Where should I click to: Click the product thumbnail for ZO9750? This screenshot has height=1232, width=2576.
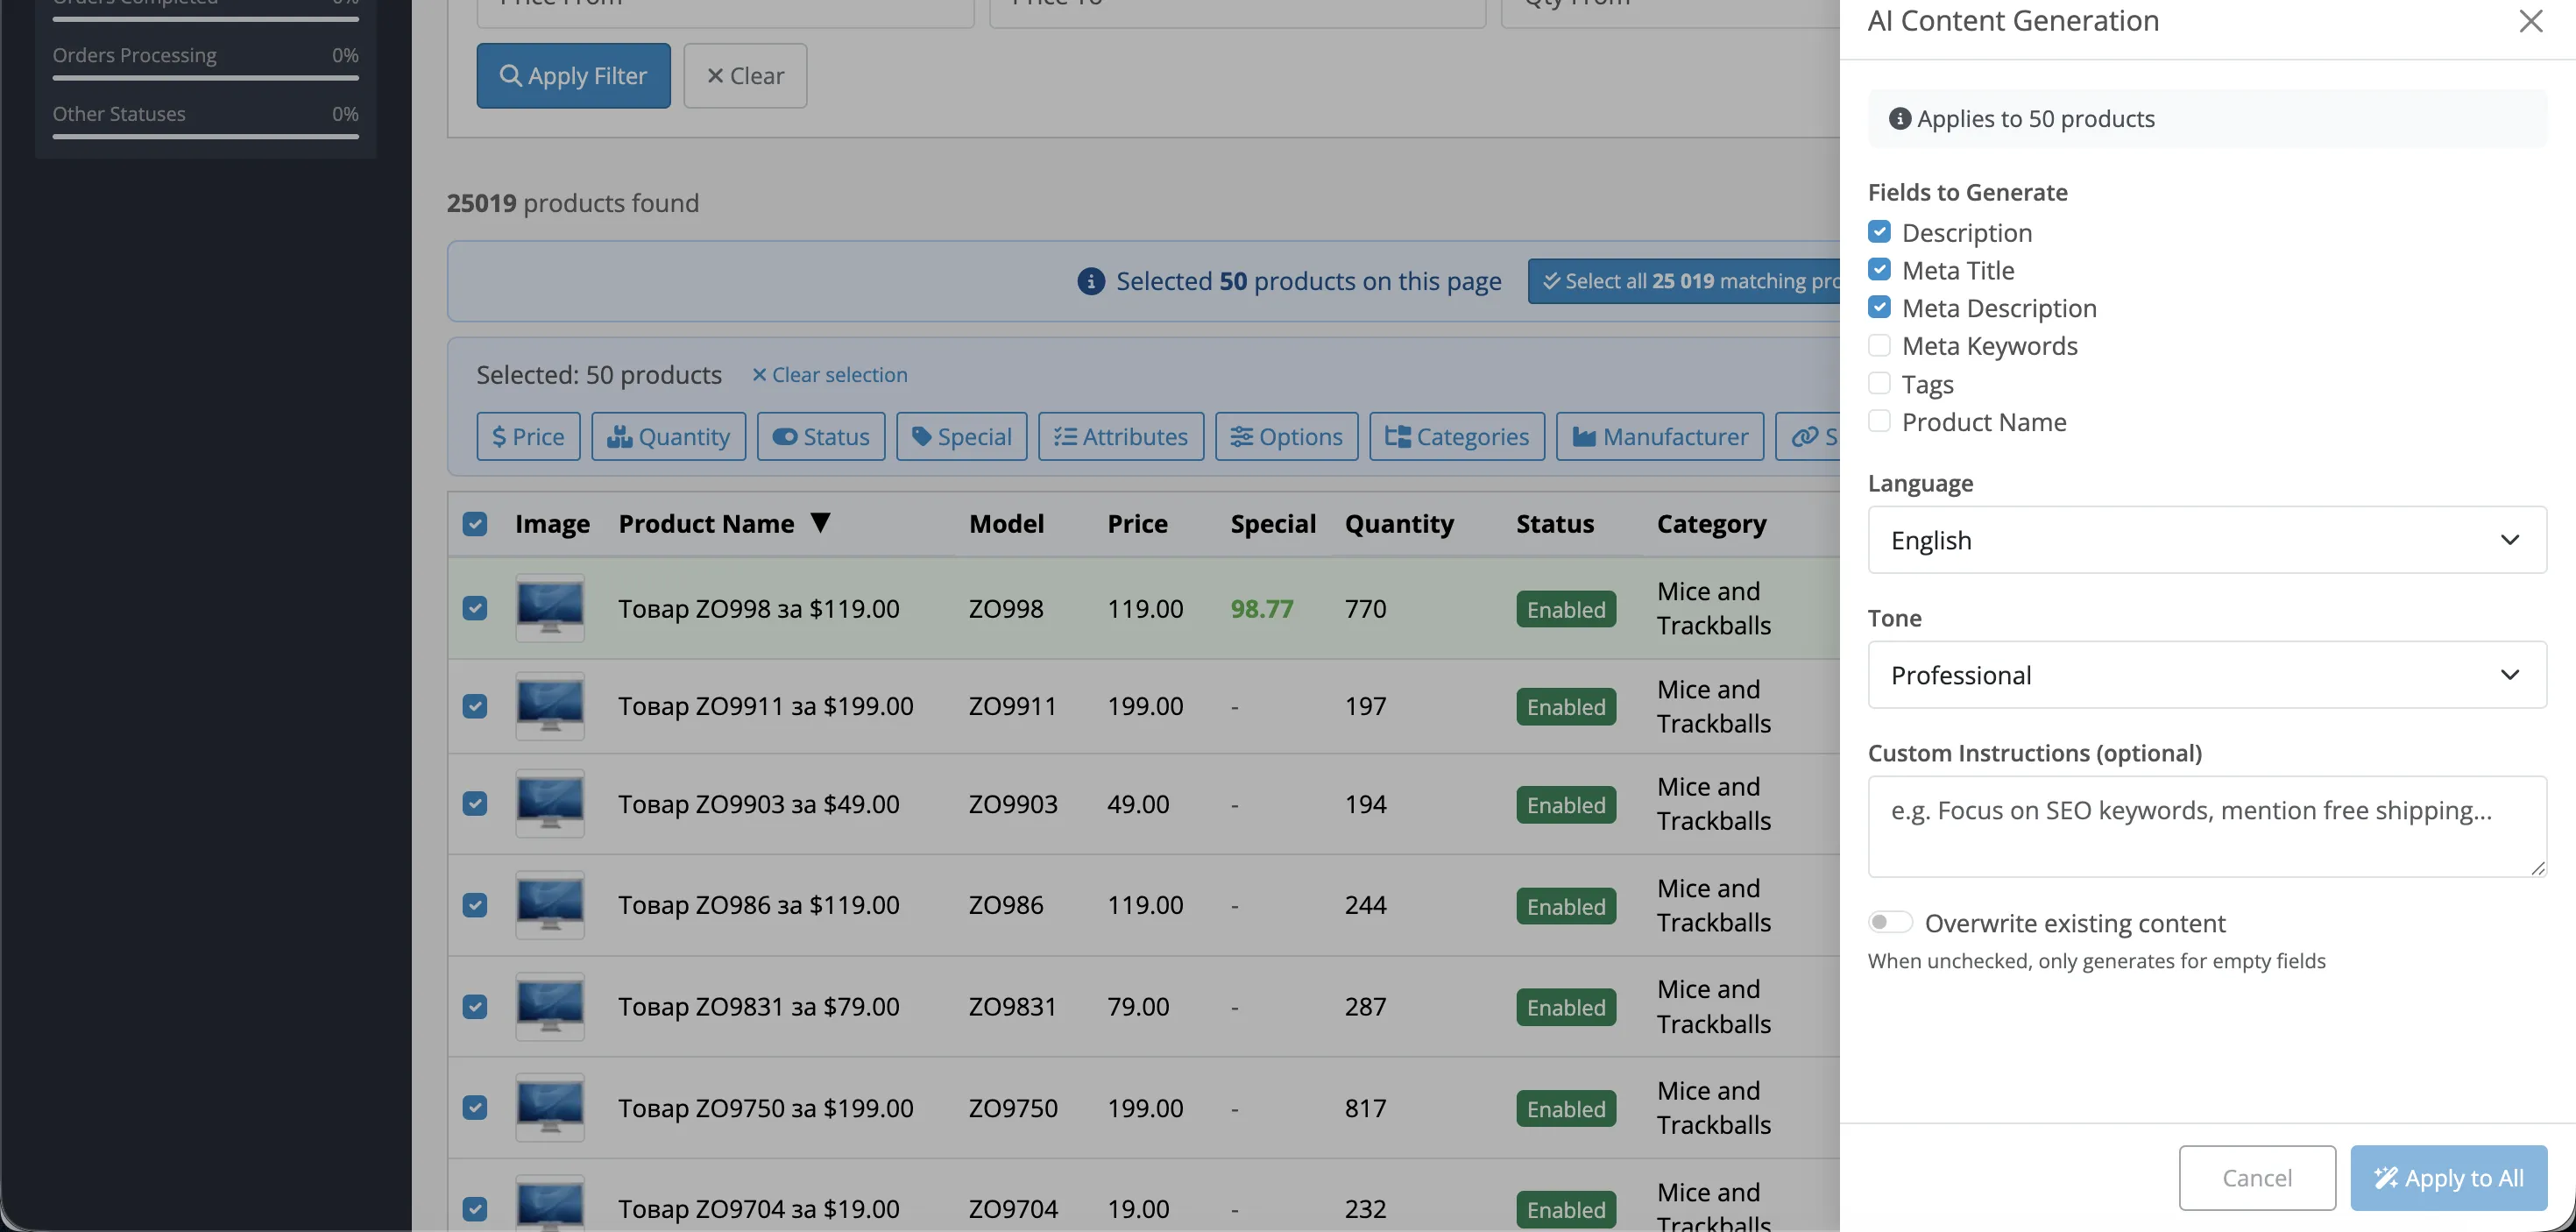coord(550,1108)
